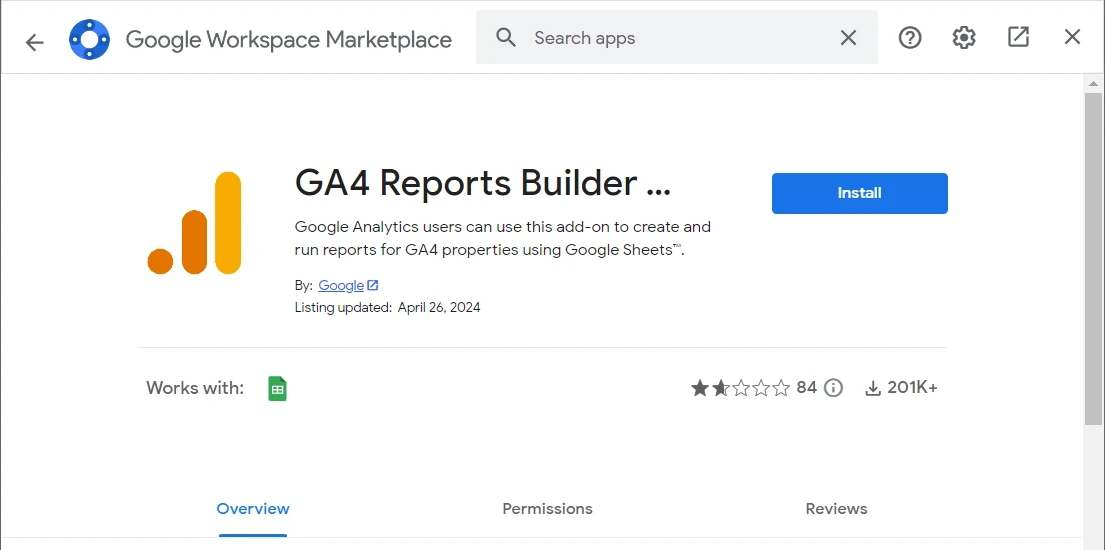The image size is (1105, 550).
Task: Close the Marketplace dialog
Action: (x=1072, y=37)
